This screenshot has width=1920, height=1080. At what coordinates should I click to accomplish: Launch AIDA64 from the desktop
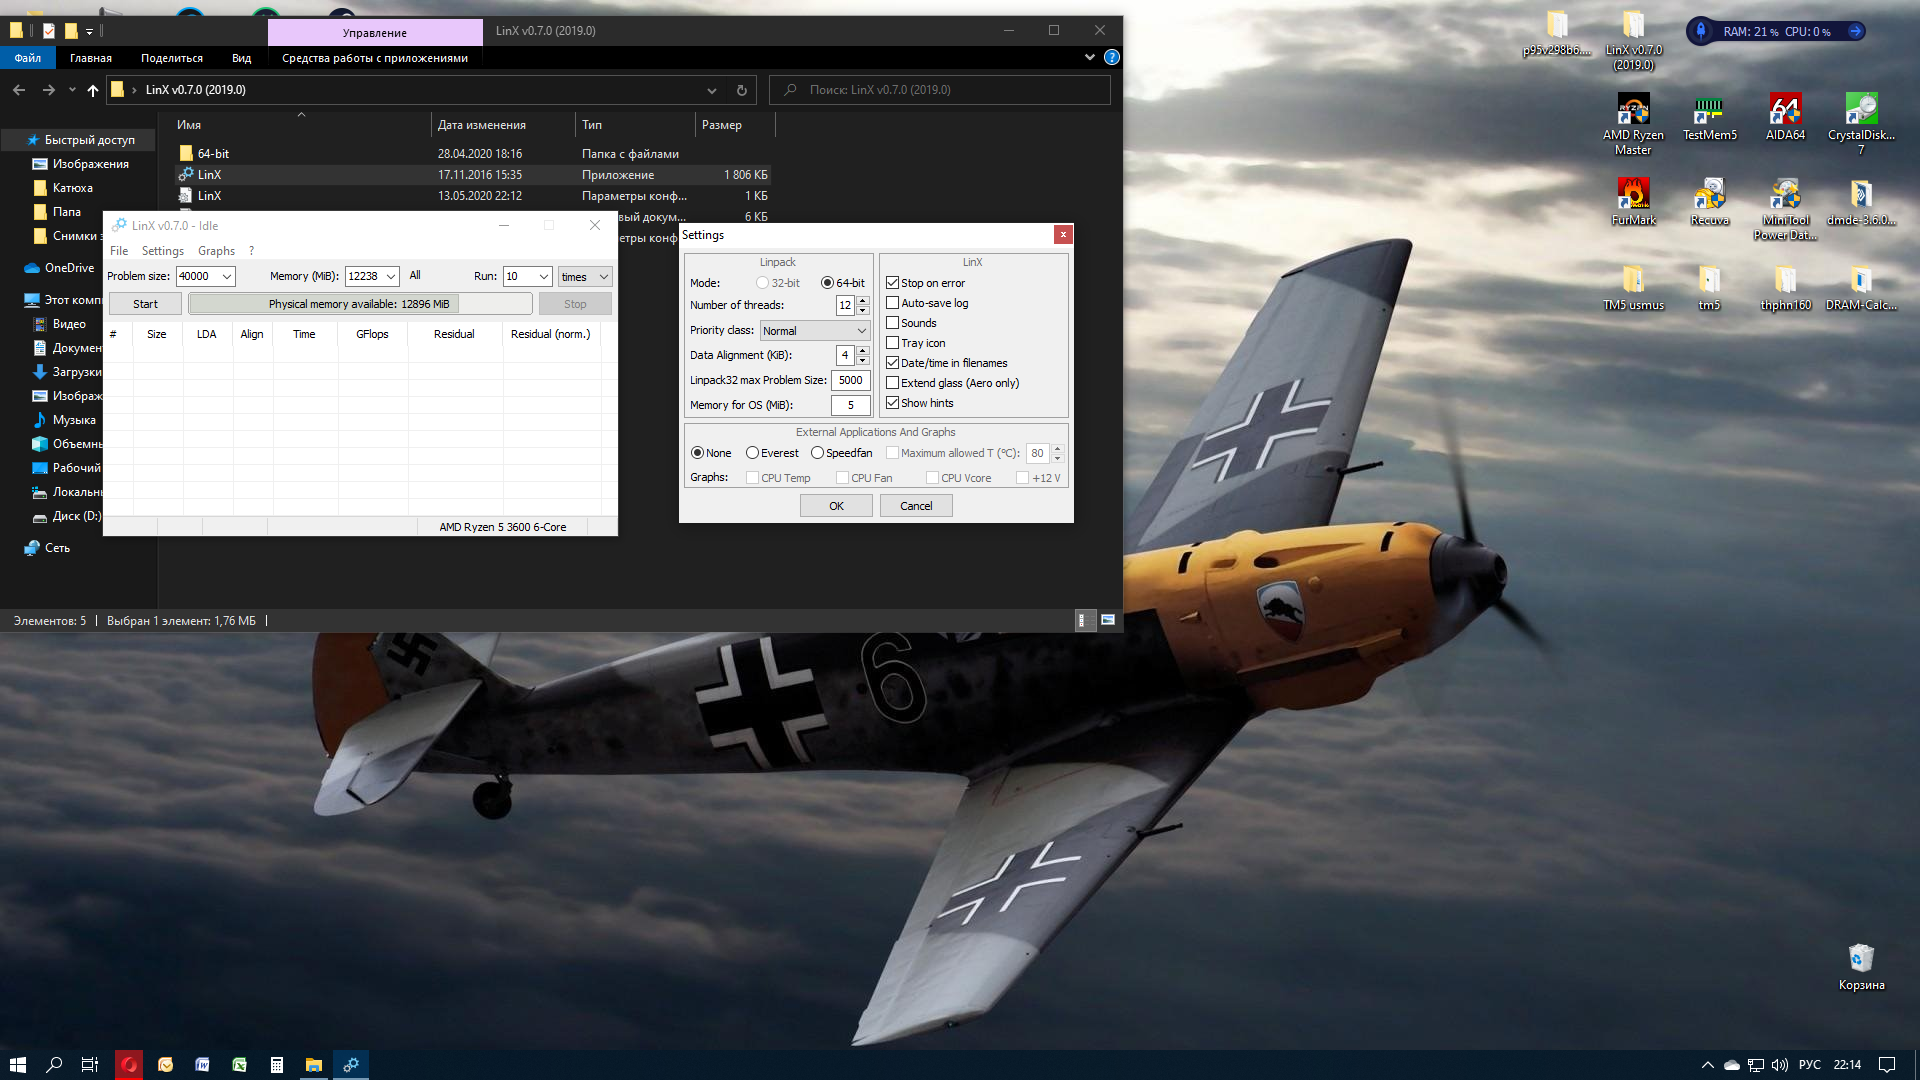[1785, 110]
